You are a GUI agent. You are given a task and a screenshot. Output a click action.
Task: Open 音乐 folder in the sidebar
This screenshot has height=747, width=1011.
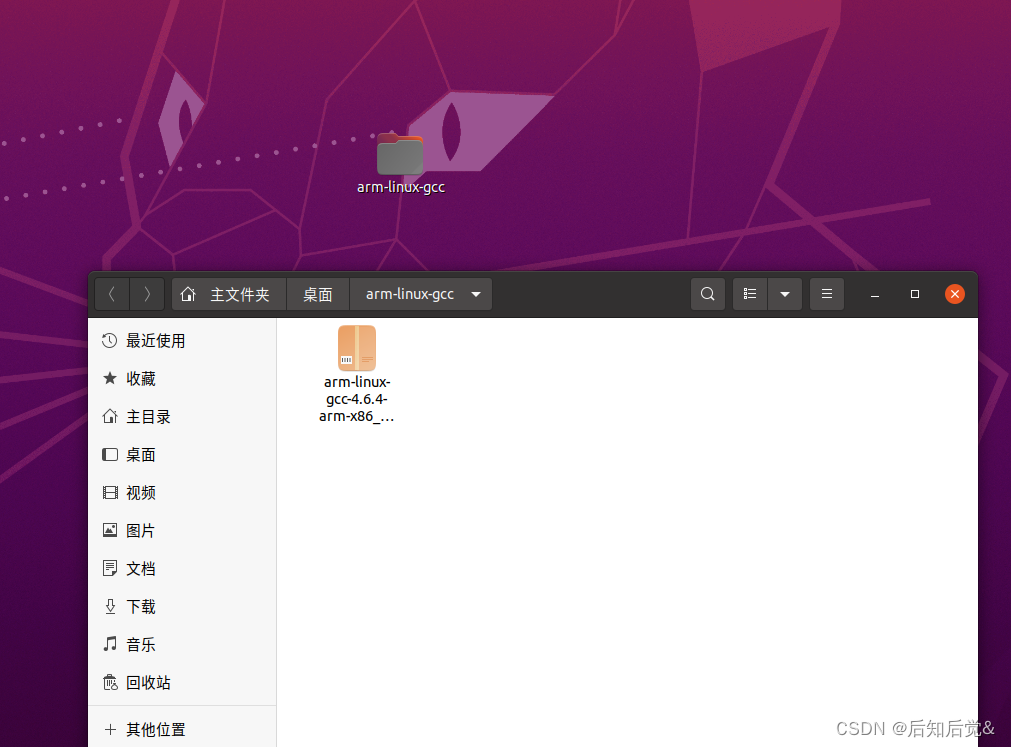point(182,645)
